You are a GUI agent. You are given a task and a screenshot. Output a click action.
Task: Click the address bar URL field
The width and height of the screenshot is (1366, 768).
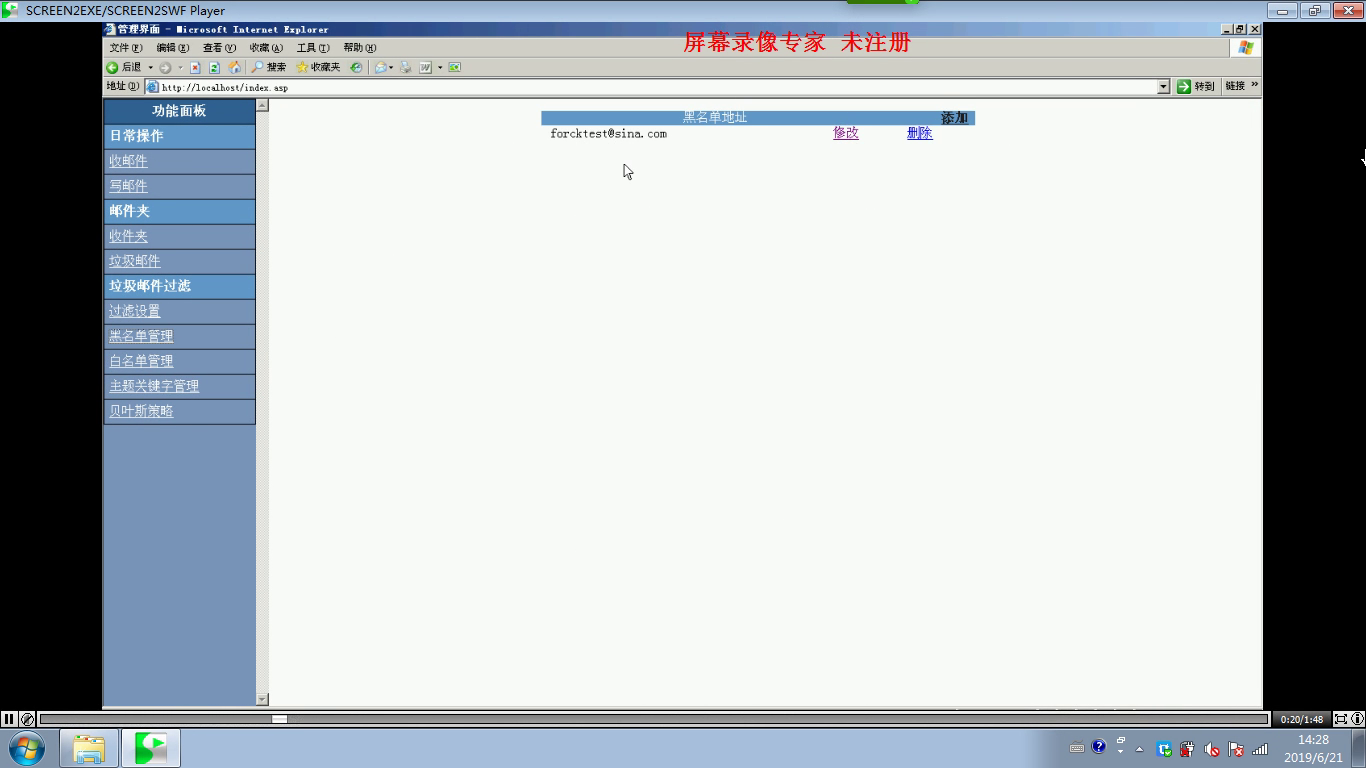(657, 87)
